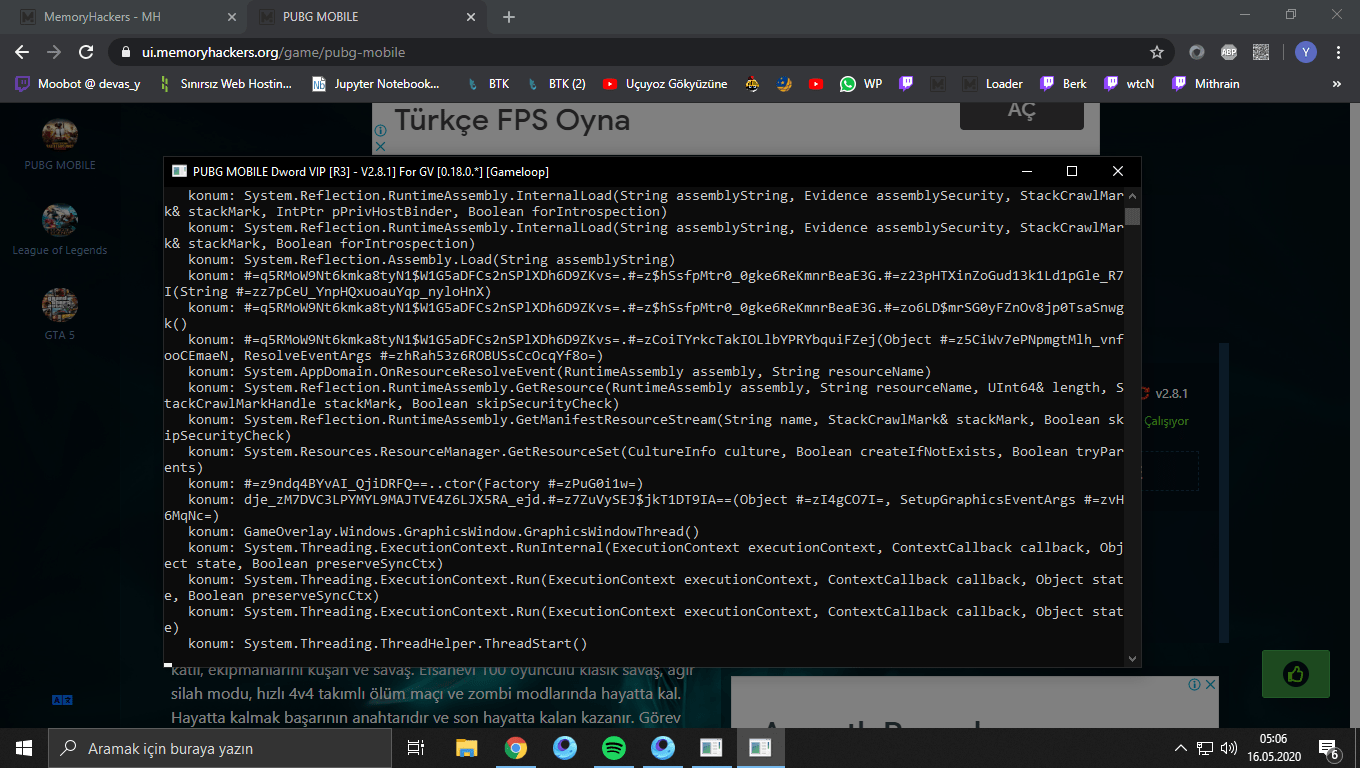Click the Çalışıyor status text
This screenshot has height=768, width=1360.
1166,421
